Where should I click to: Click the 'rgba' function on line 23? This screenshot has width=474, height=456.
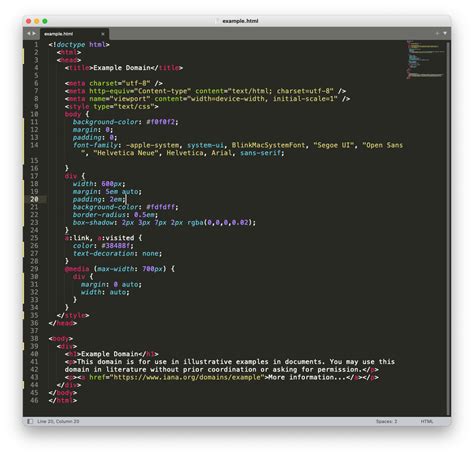pyautogui.click(x=195, y=223)
